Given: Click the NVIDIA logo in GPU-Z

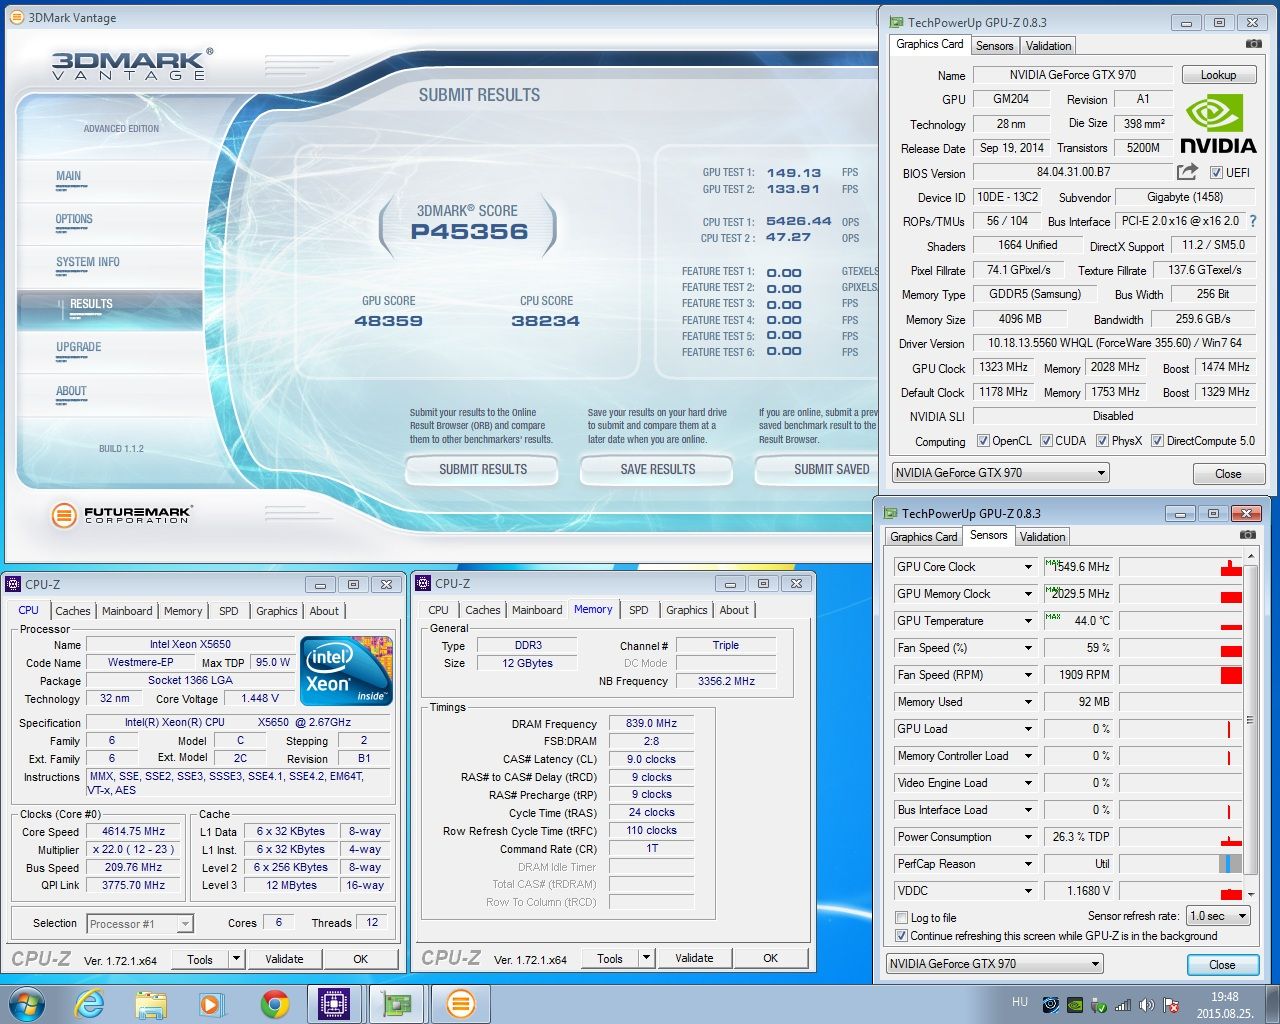Looking at the screenshot, I should (1218, 124).
